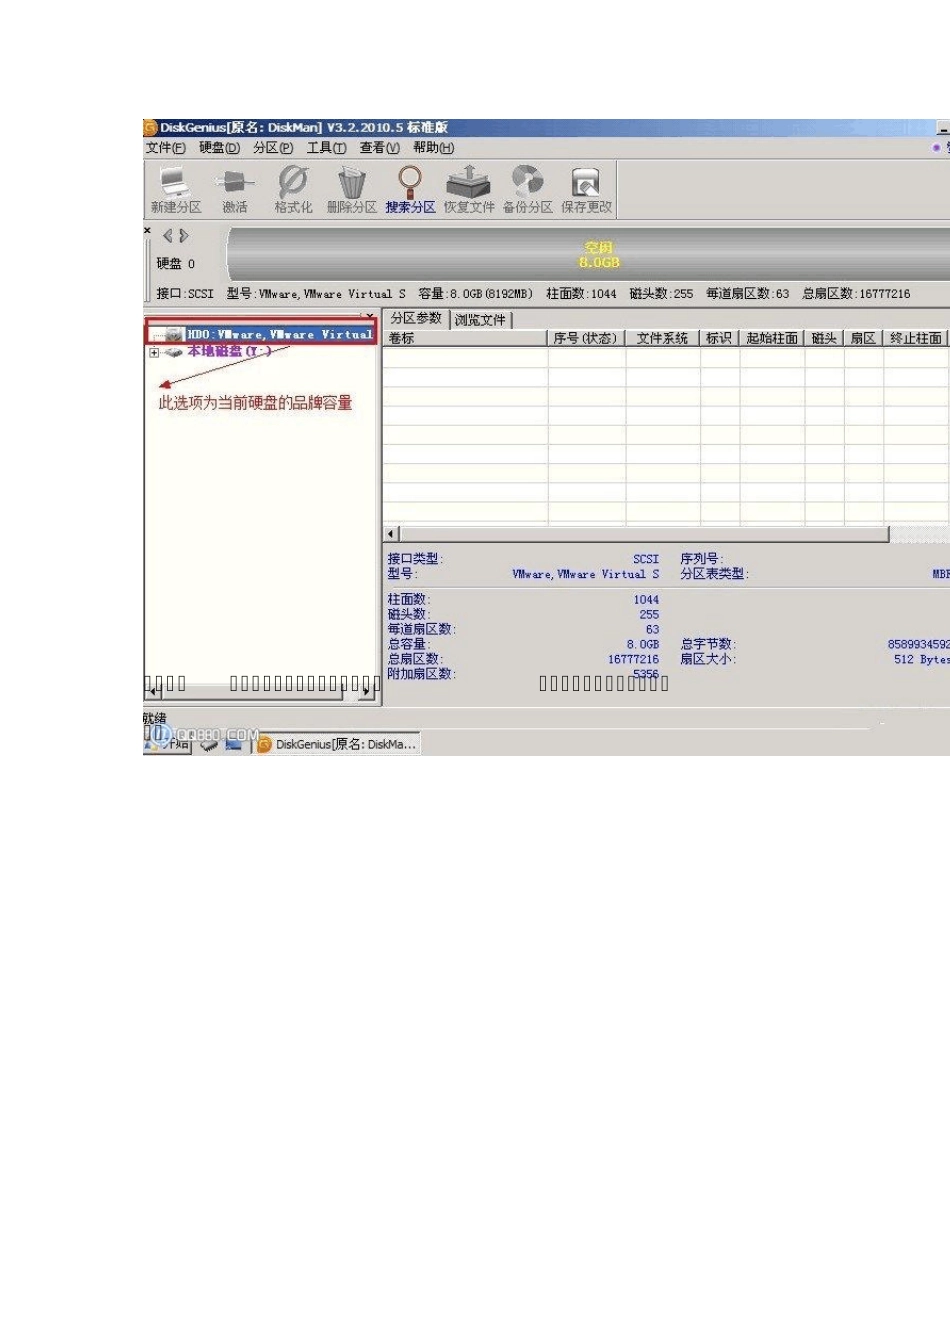
Task: Start 搜索分区 search partition tool
Action: tap(410, 190)
